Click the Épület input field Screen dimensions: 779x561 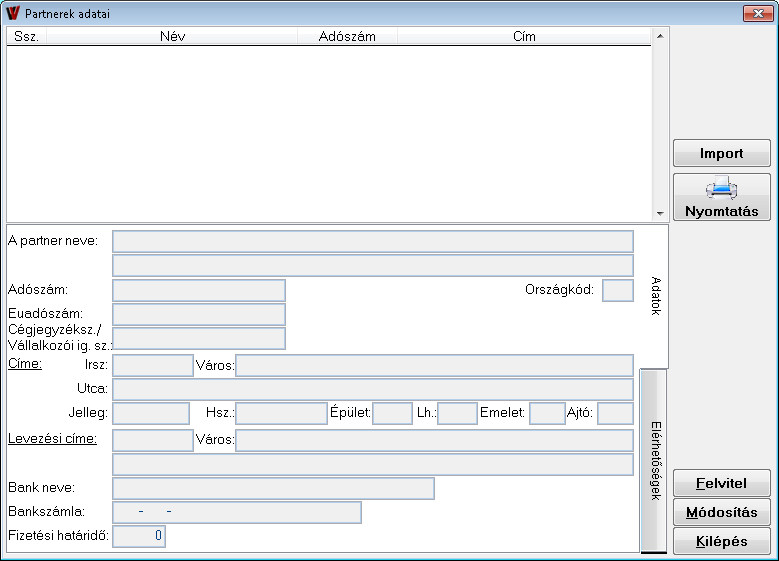click(x=392, y=413)
